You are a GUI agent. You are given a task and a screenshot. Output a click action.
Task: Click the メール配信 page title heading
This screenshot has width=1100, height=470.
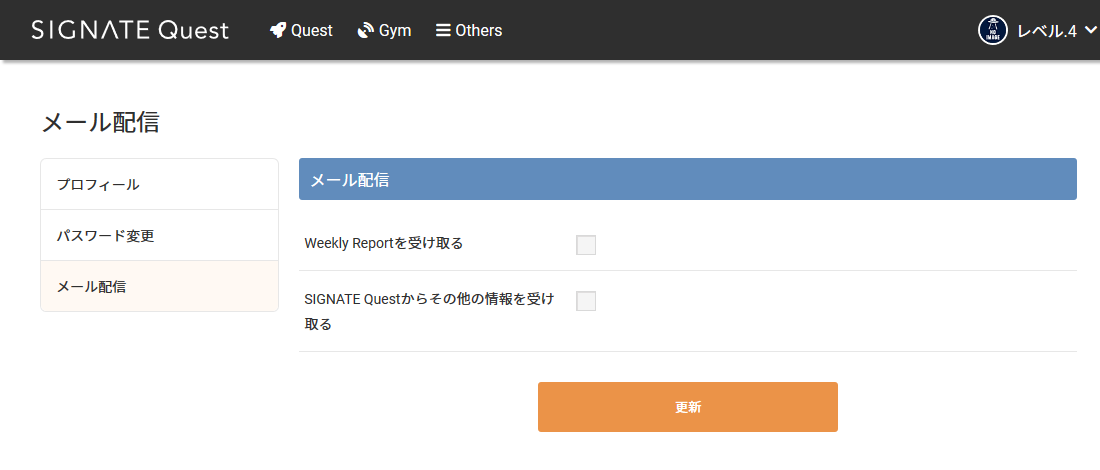coord(100,122)
